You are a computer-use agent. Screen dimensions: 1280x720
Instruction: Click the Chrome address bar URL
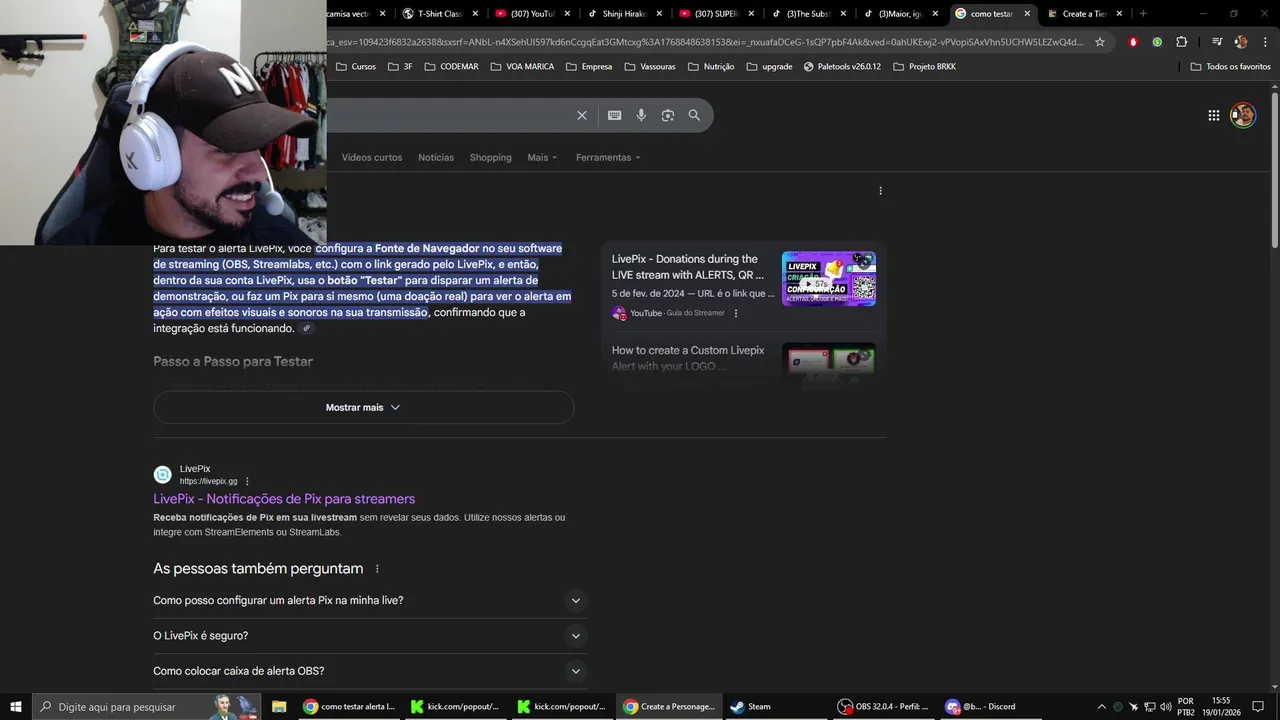[704, 42]
